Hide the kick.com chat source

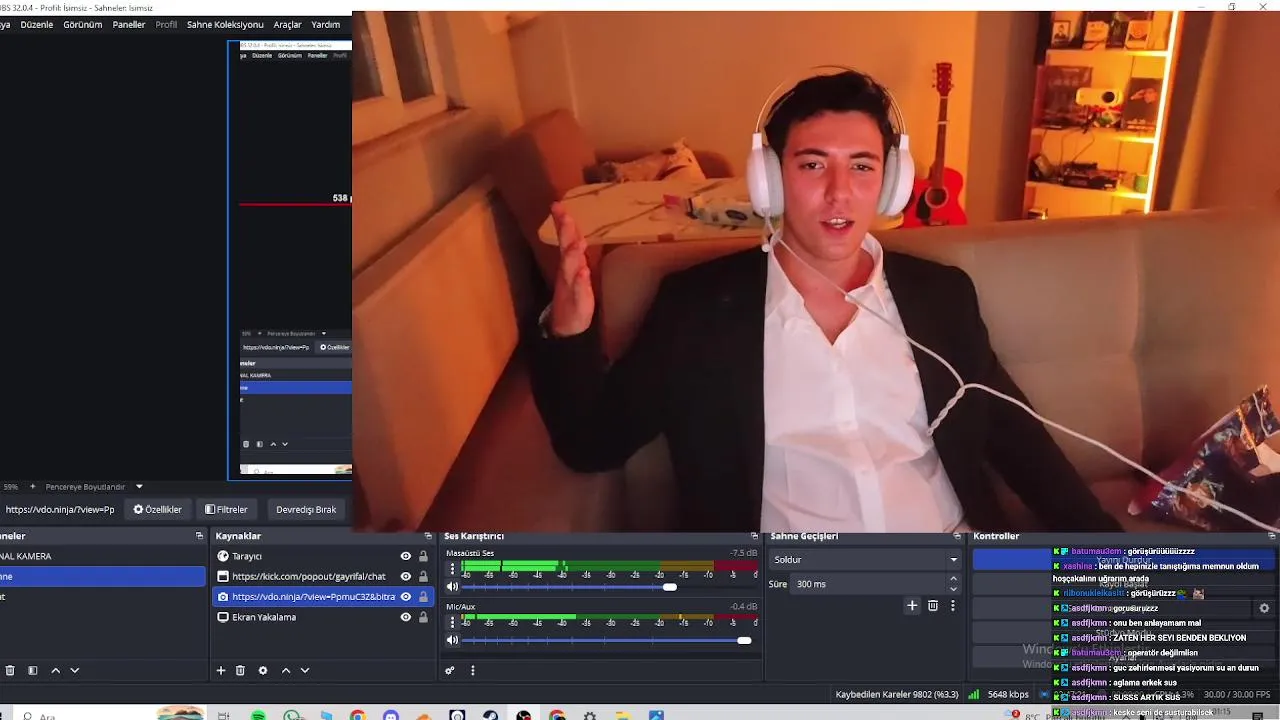(406, 577)
